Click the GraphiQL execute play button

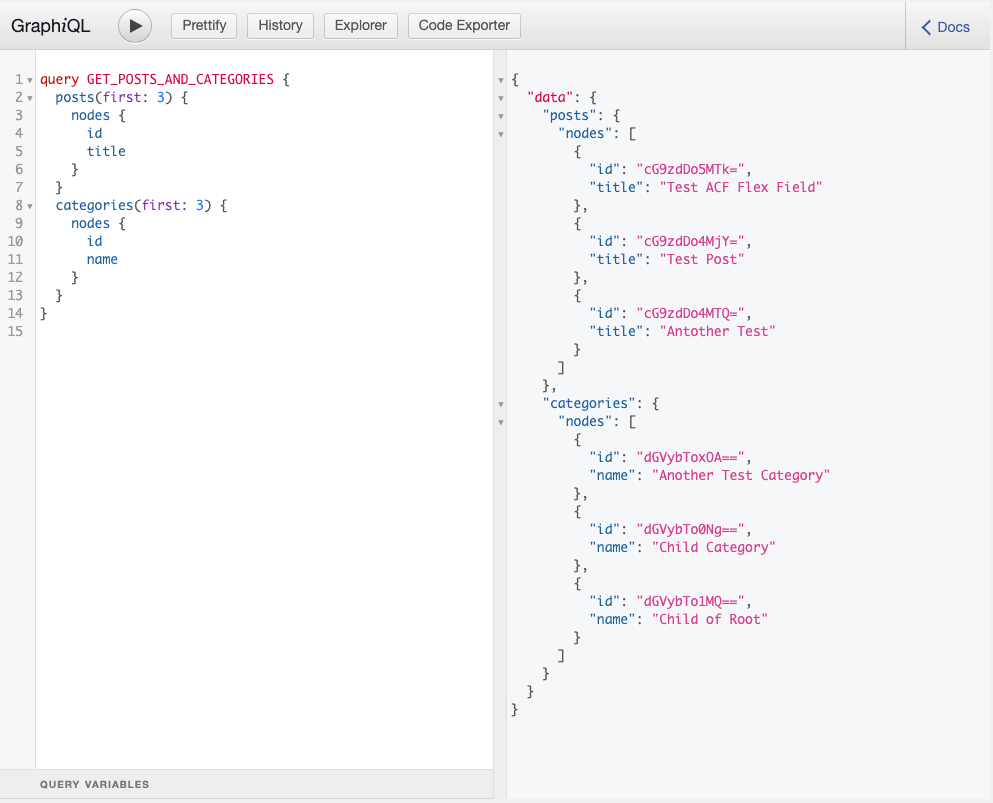click(135, 26)
